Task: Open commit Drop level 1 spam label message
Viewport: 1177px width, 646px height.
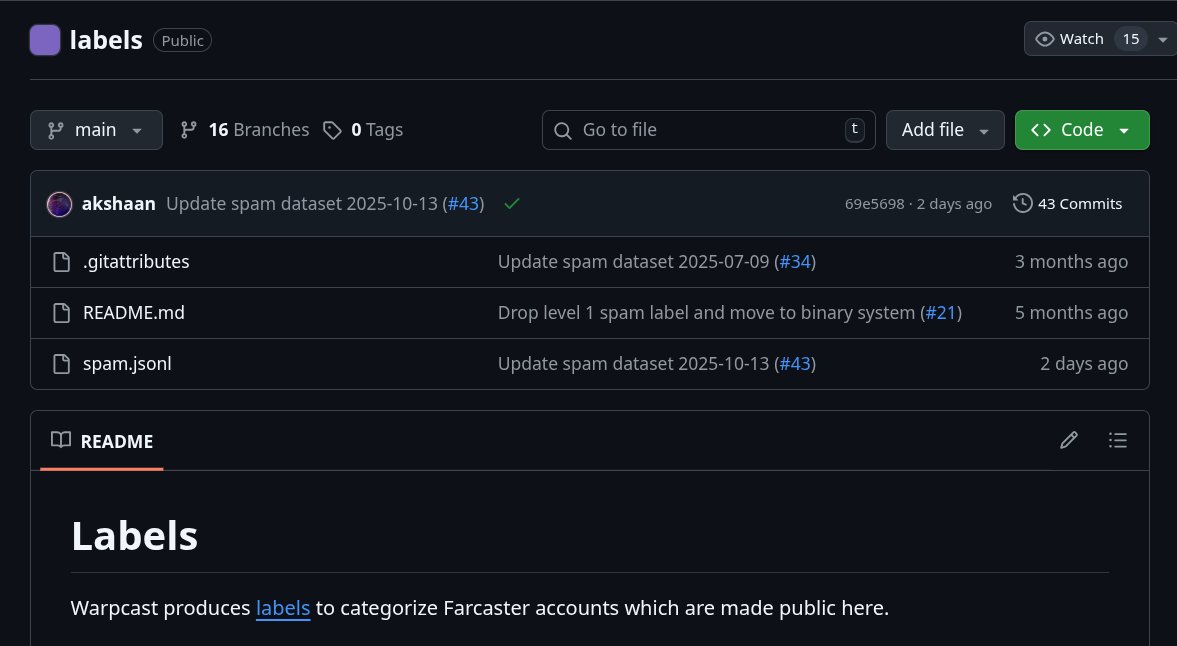Action: 706,313
